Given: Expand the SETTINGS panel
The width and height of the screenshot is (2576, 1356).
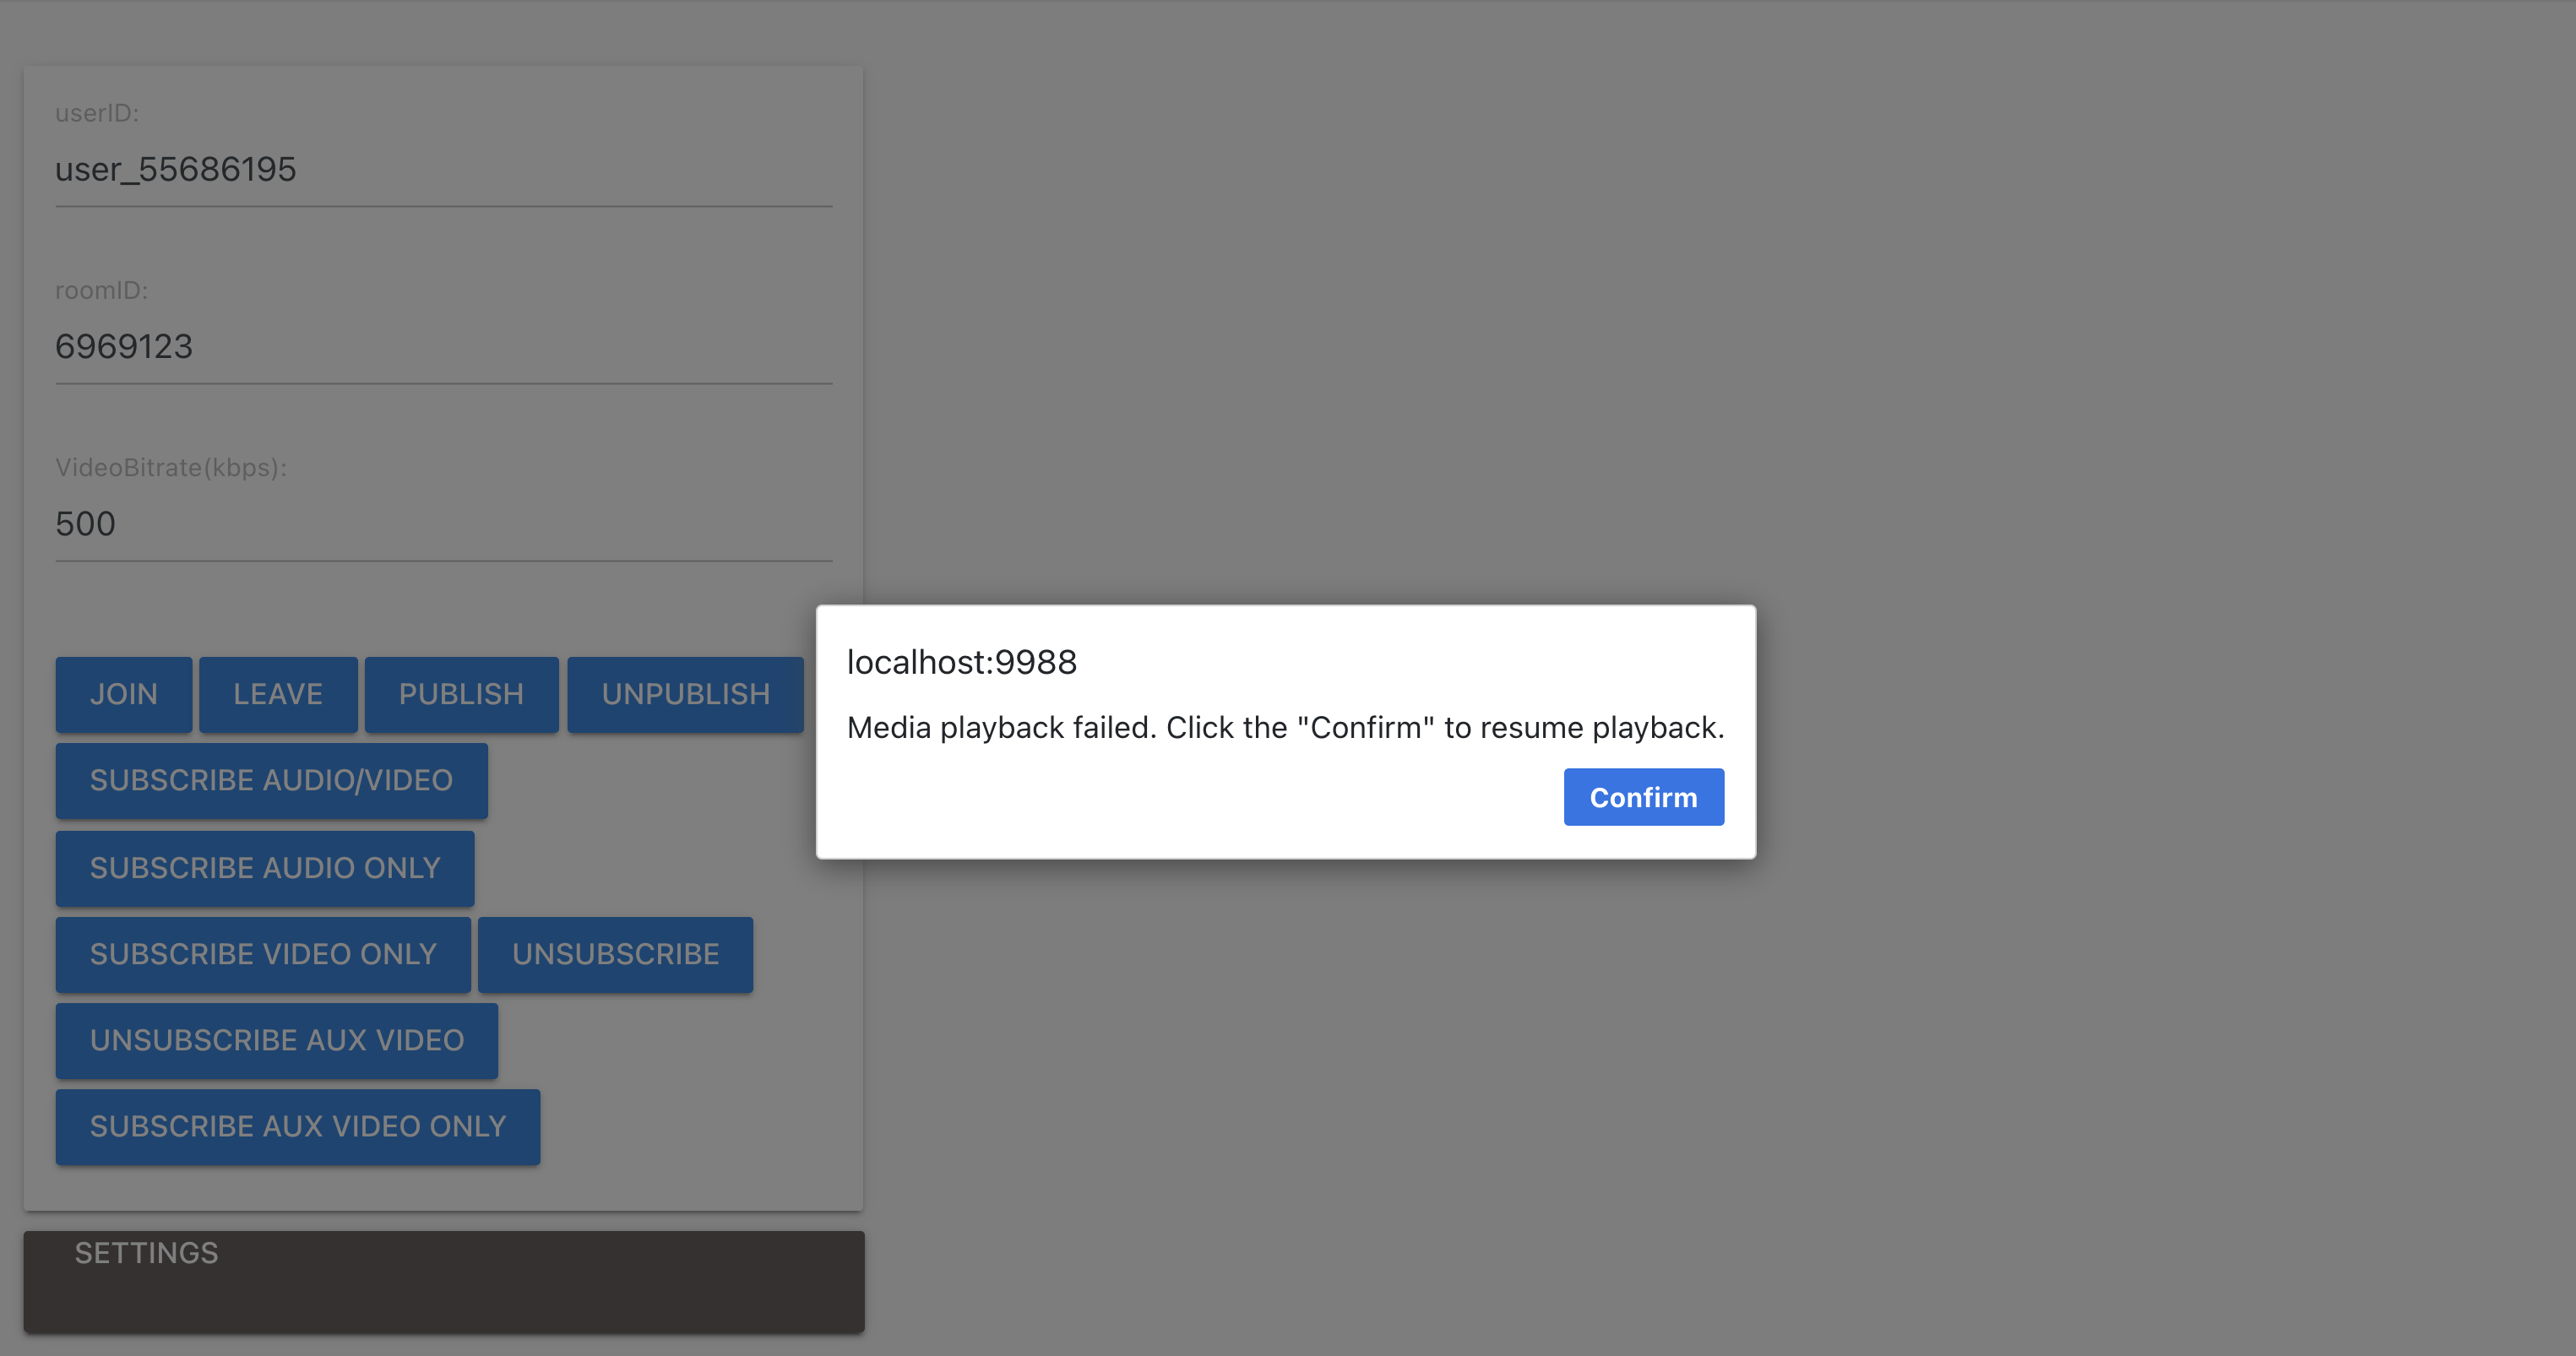Looking at the screenshot, I should [146, 1253].
